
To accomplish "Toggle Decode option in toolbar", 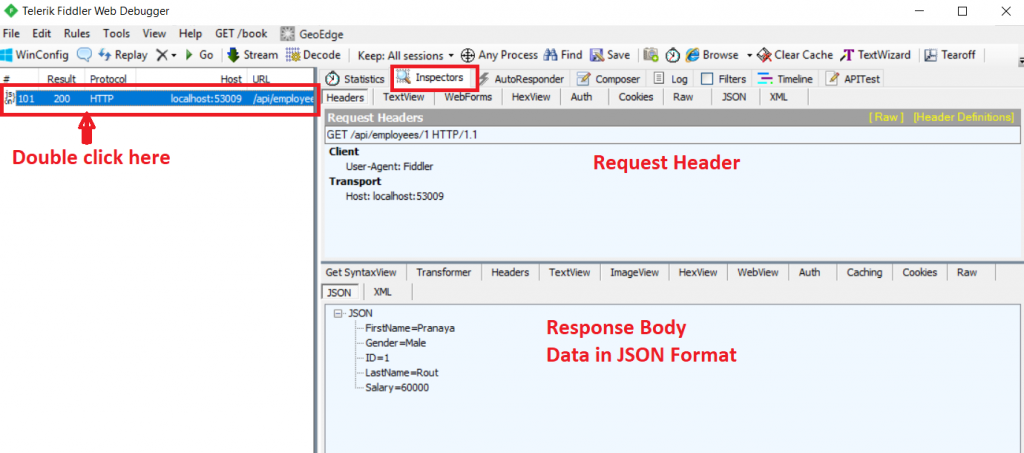I will (313, 55).
